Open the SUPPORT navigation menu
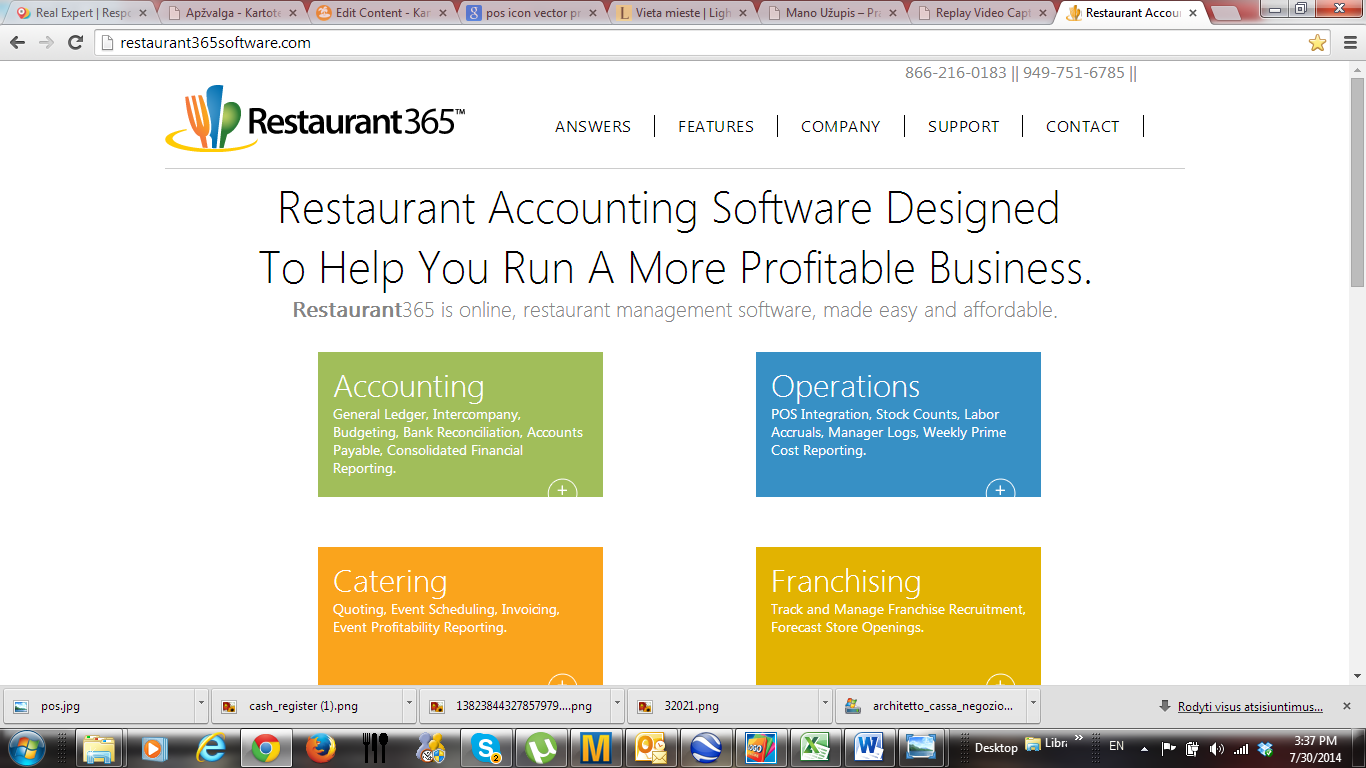This screenshot has height=768, width=1366. point(963,126)
